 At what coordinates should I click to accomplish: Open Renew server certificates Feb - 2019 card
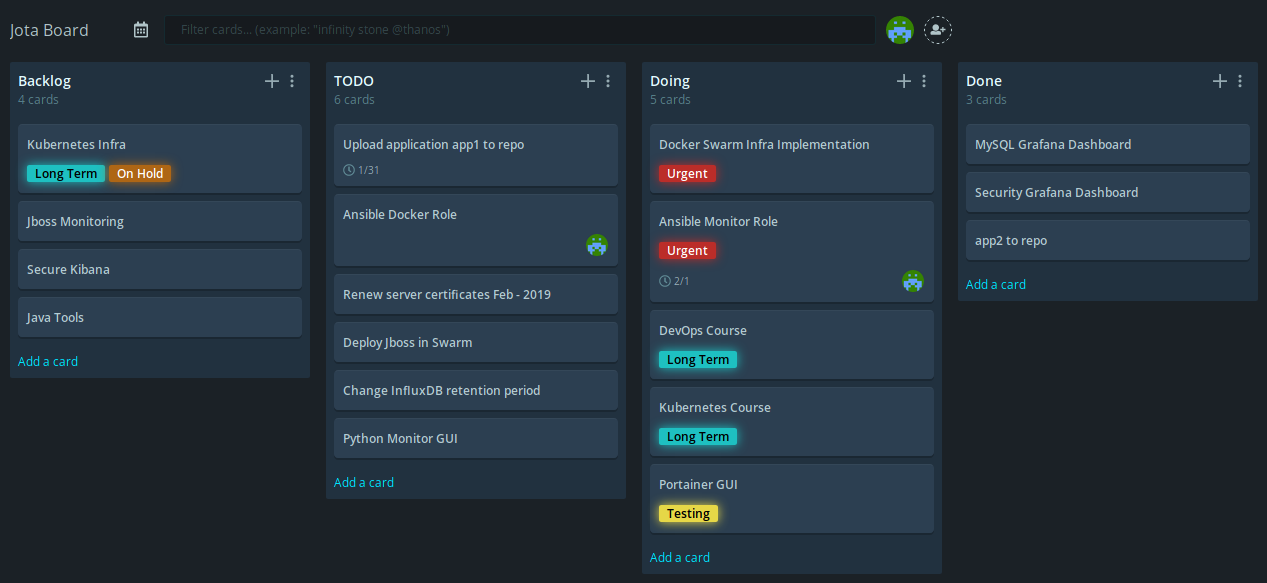click(x=476, y=294)
